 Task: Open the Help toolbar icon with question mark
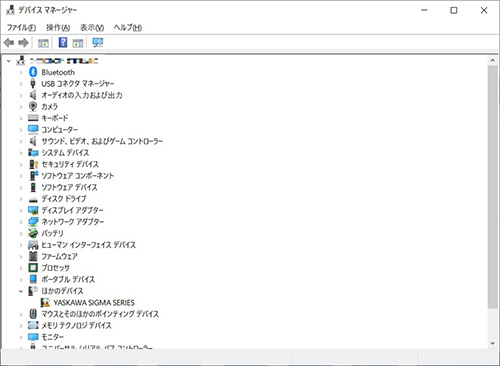[63, 43]
